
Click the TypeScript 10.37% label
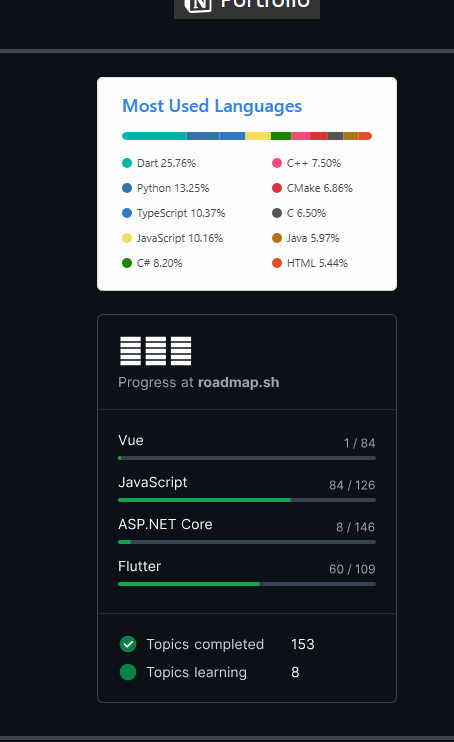point(181,213)
